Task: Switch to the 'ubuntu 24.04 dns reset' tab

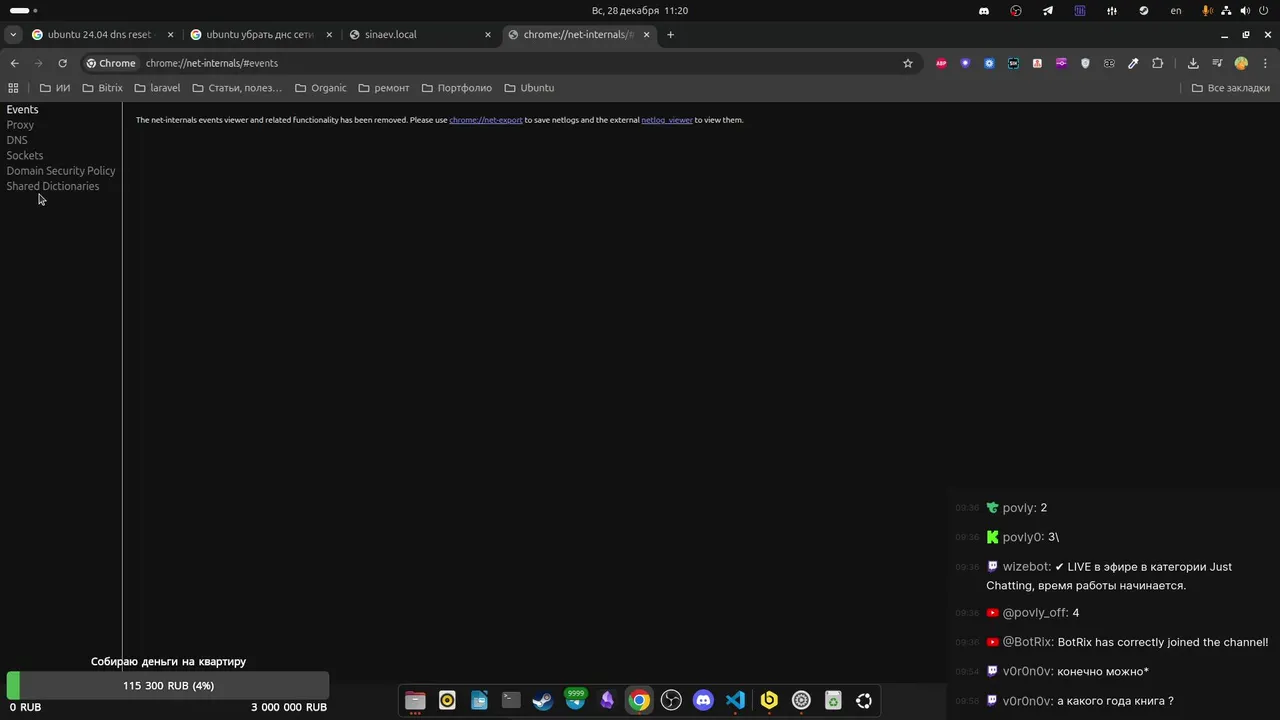Action: pyautogui.click(x=102, y=34)
